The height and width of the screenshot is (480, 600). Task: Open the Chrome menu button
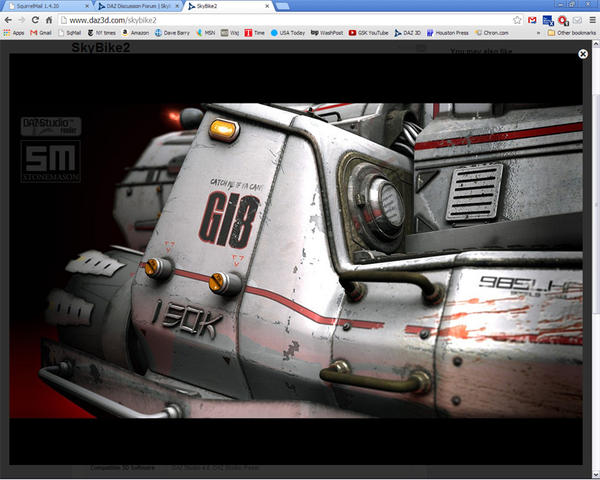click(x=592, y=20)
